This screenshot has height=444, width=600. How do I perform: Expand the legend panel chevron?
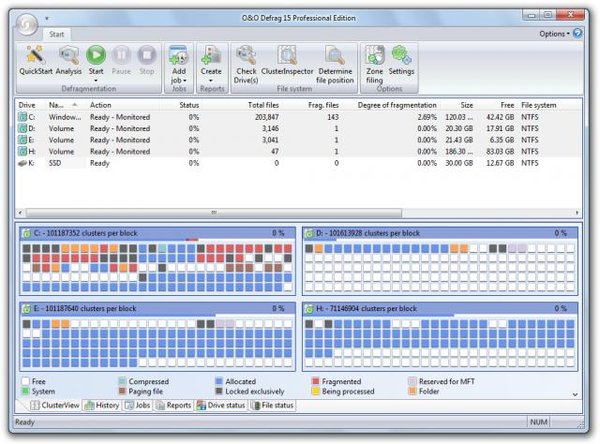[575, 395]
